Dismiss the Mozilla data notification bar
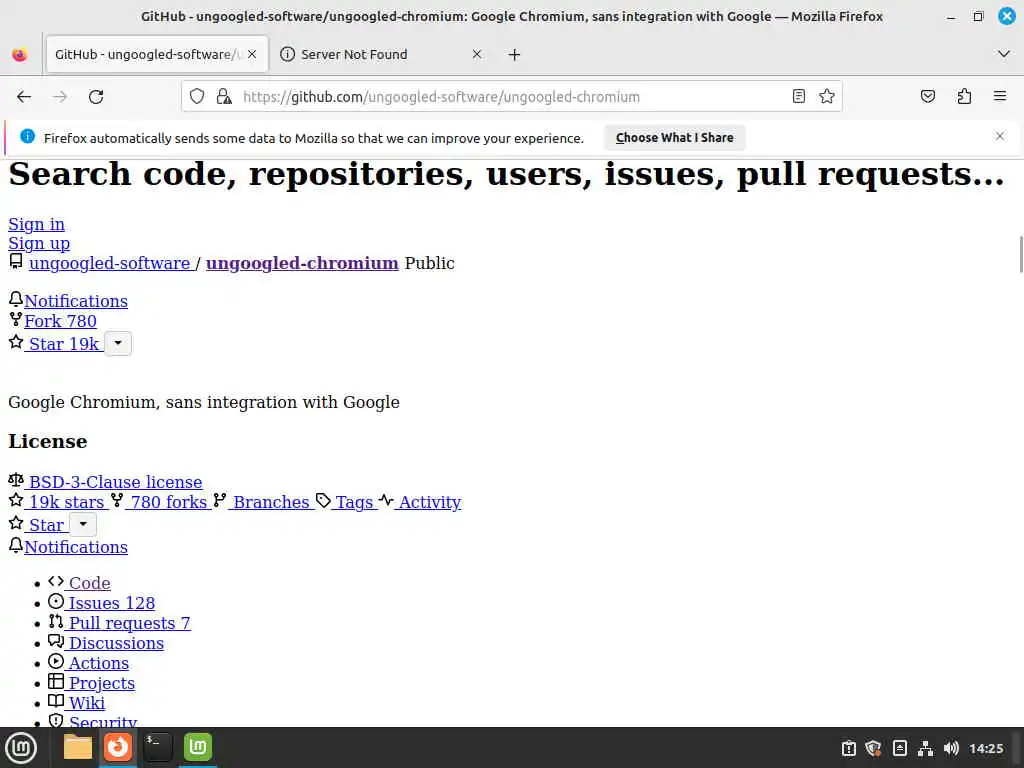 (x=1000, y=136)
